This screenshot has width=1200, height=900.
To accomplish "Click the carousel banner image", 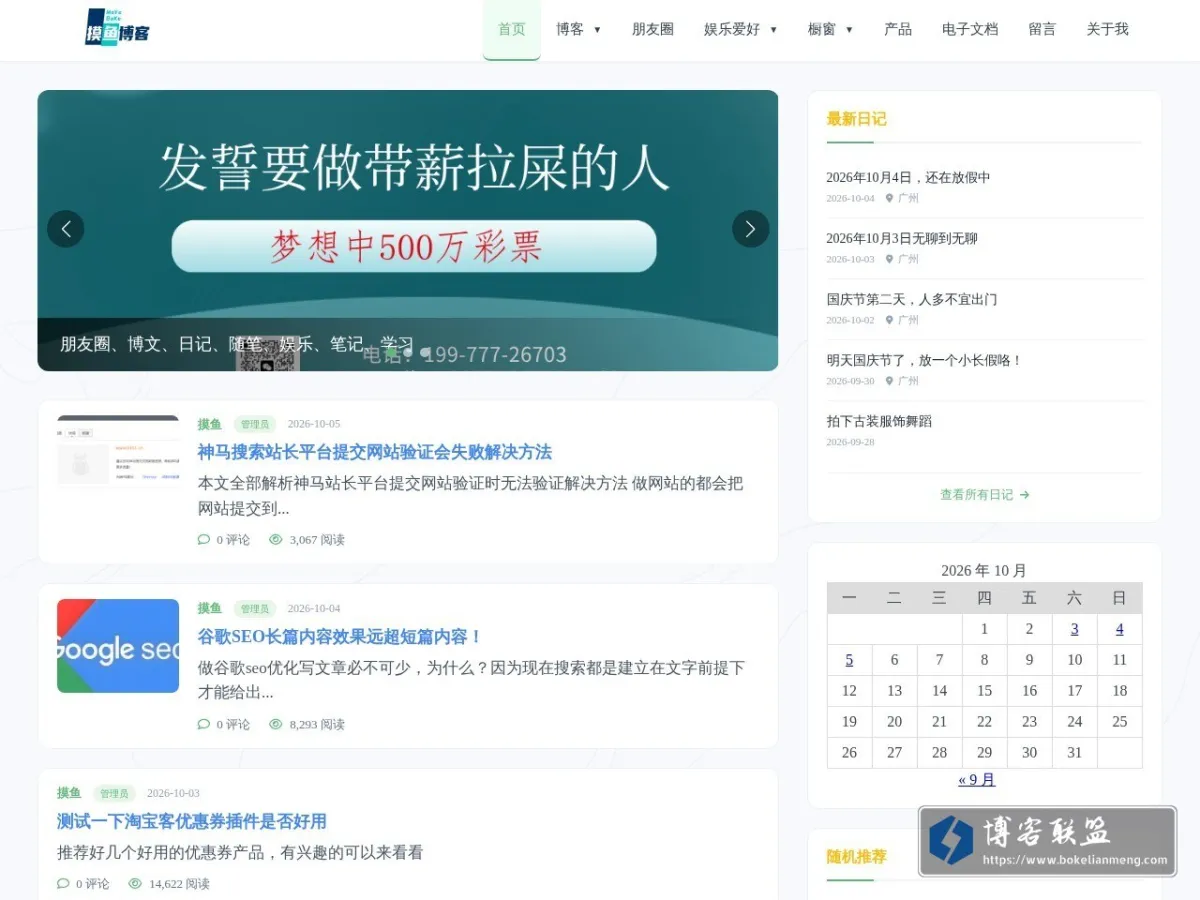I will pos(408,231).
